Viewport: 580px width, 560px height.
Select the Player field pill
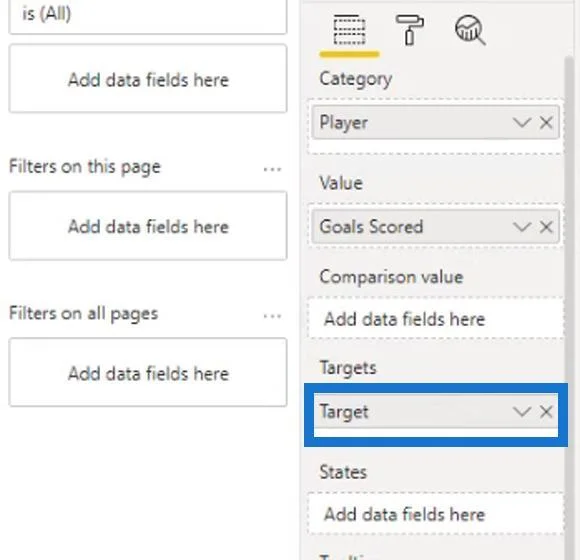[435, 122]
